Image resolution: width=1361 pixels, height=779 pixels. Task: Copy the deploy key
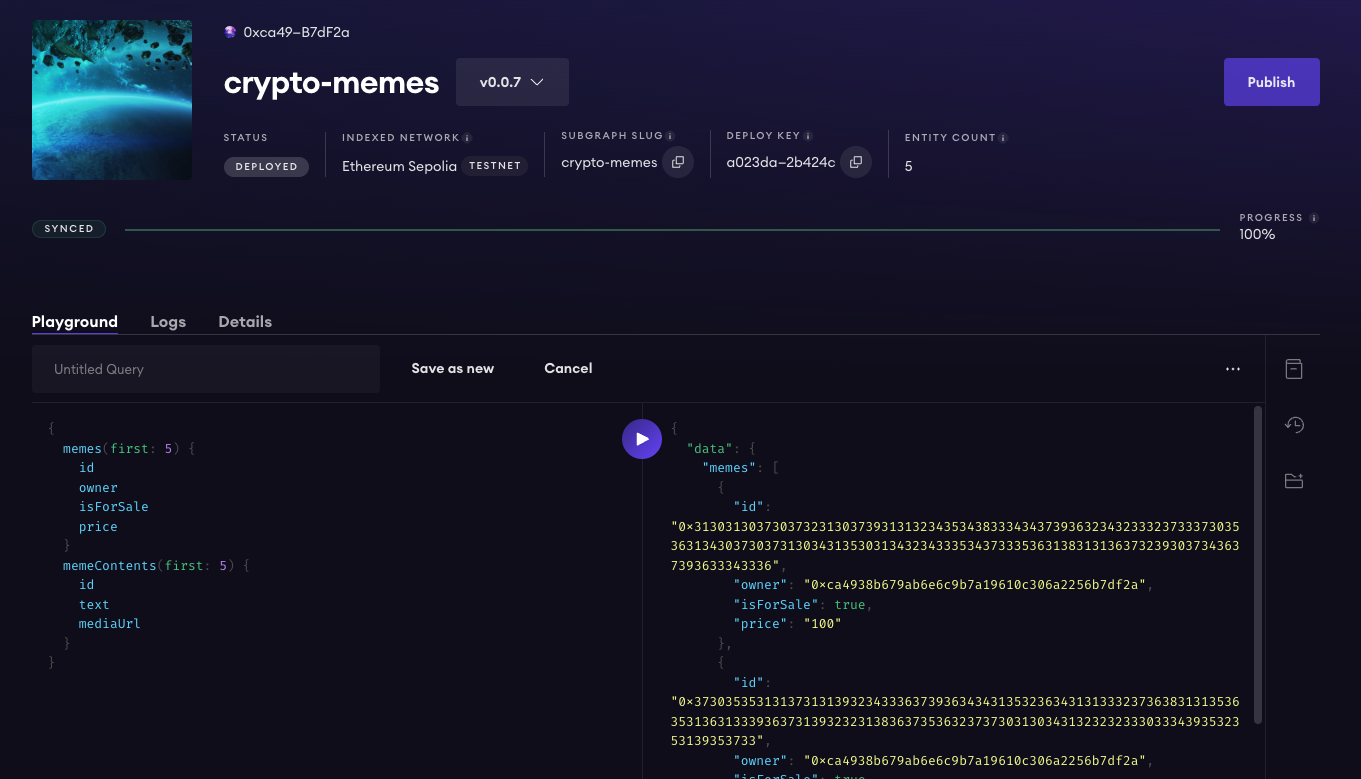pyautogui.click(x=855, y=162)
